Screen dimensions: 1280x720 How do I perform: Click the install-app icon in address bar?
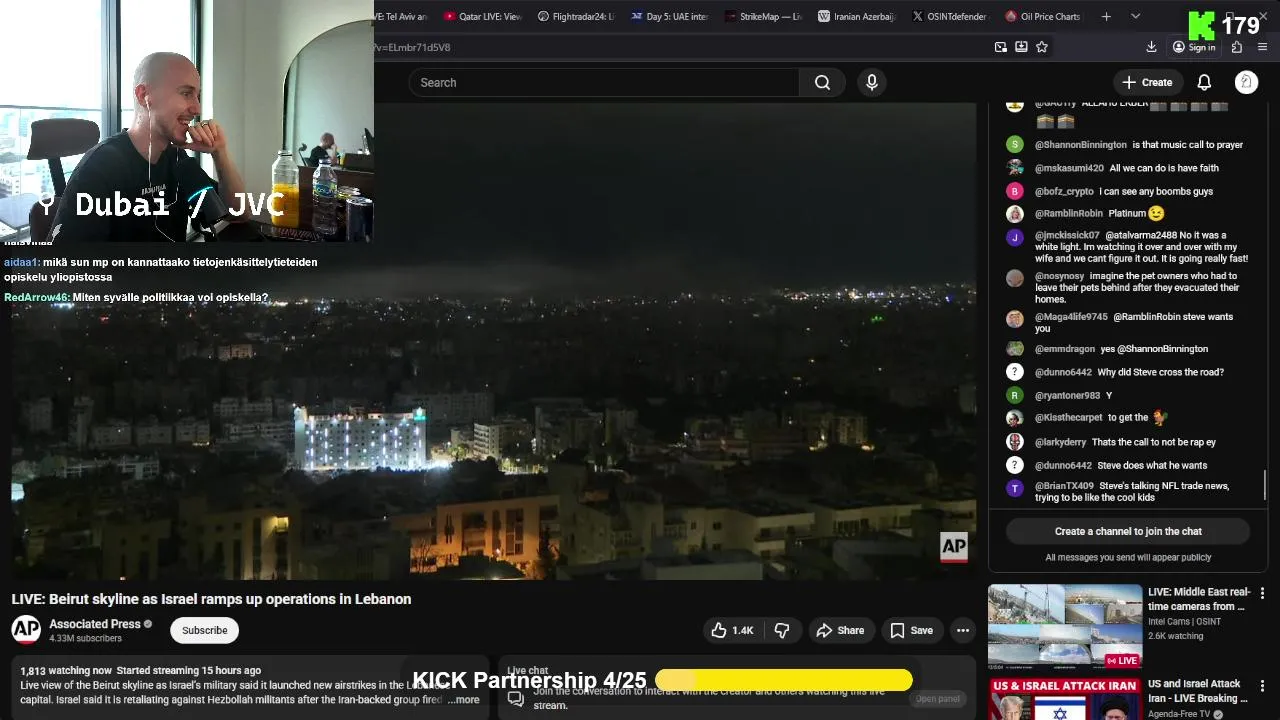tap(1021, 47)
